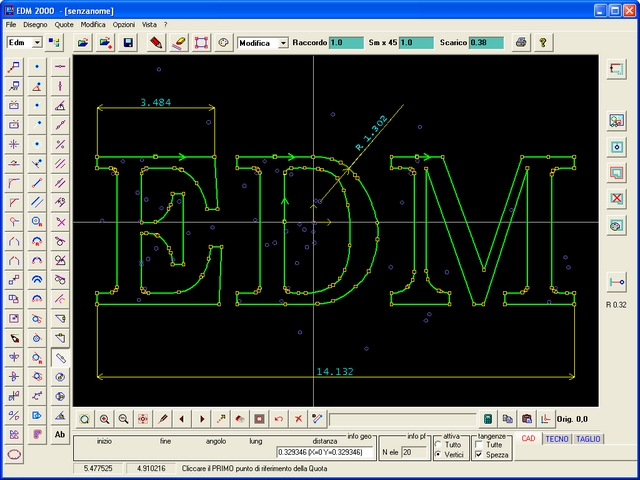Click the calculator icon

pyautogui.click(x=487, y=419)
